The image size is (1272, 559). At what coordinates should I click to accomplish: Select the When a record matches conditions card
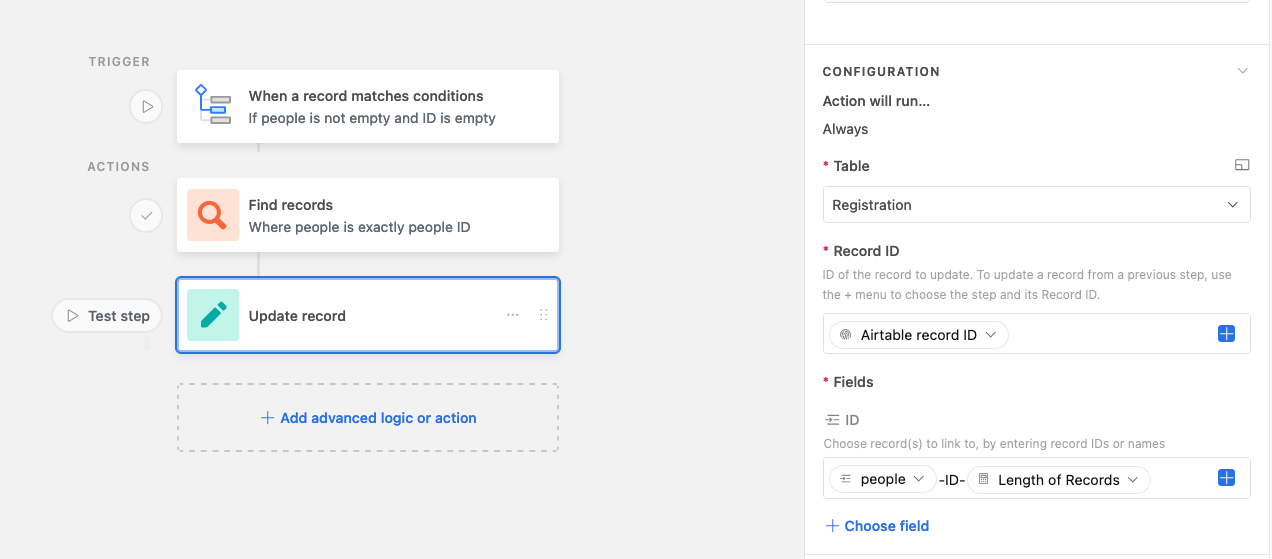(368, 106)
